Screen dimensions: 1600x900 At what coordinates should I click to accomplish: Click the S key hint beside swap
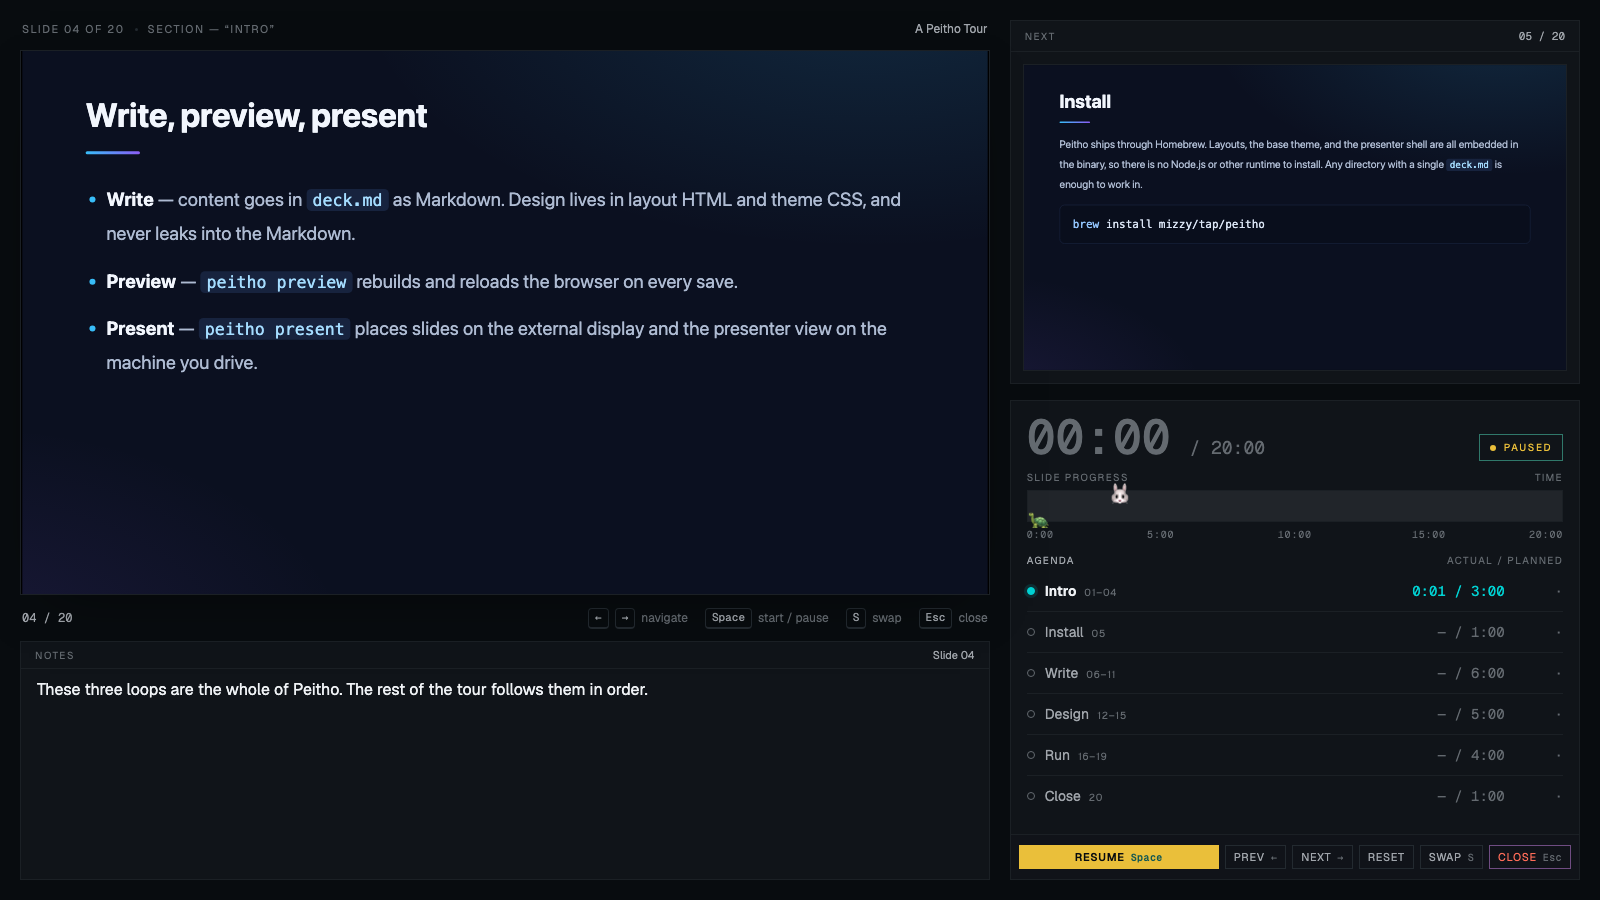856,618
